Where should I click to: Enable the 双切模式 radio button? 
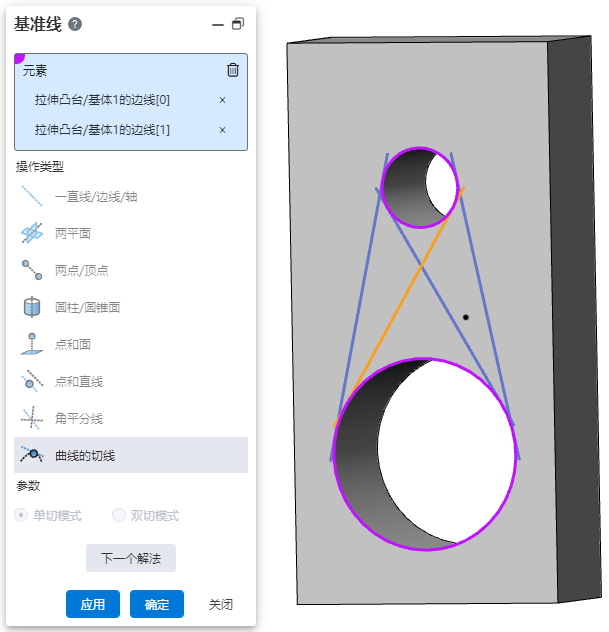(118, 515)
